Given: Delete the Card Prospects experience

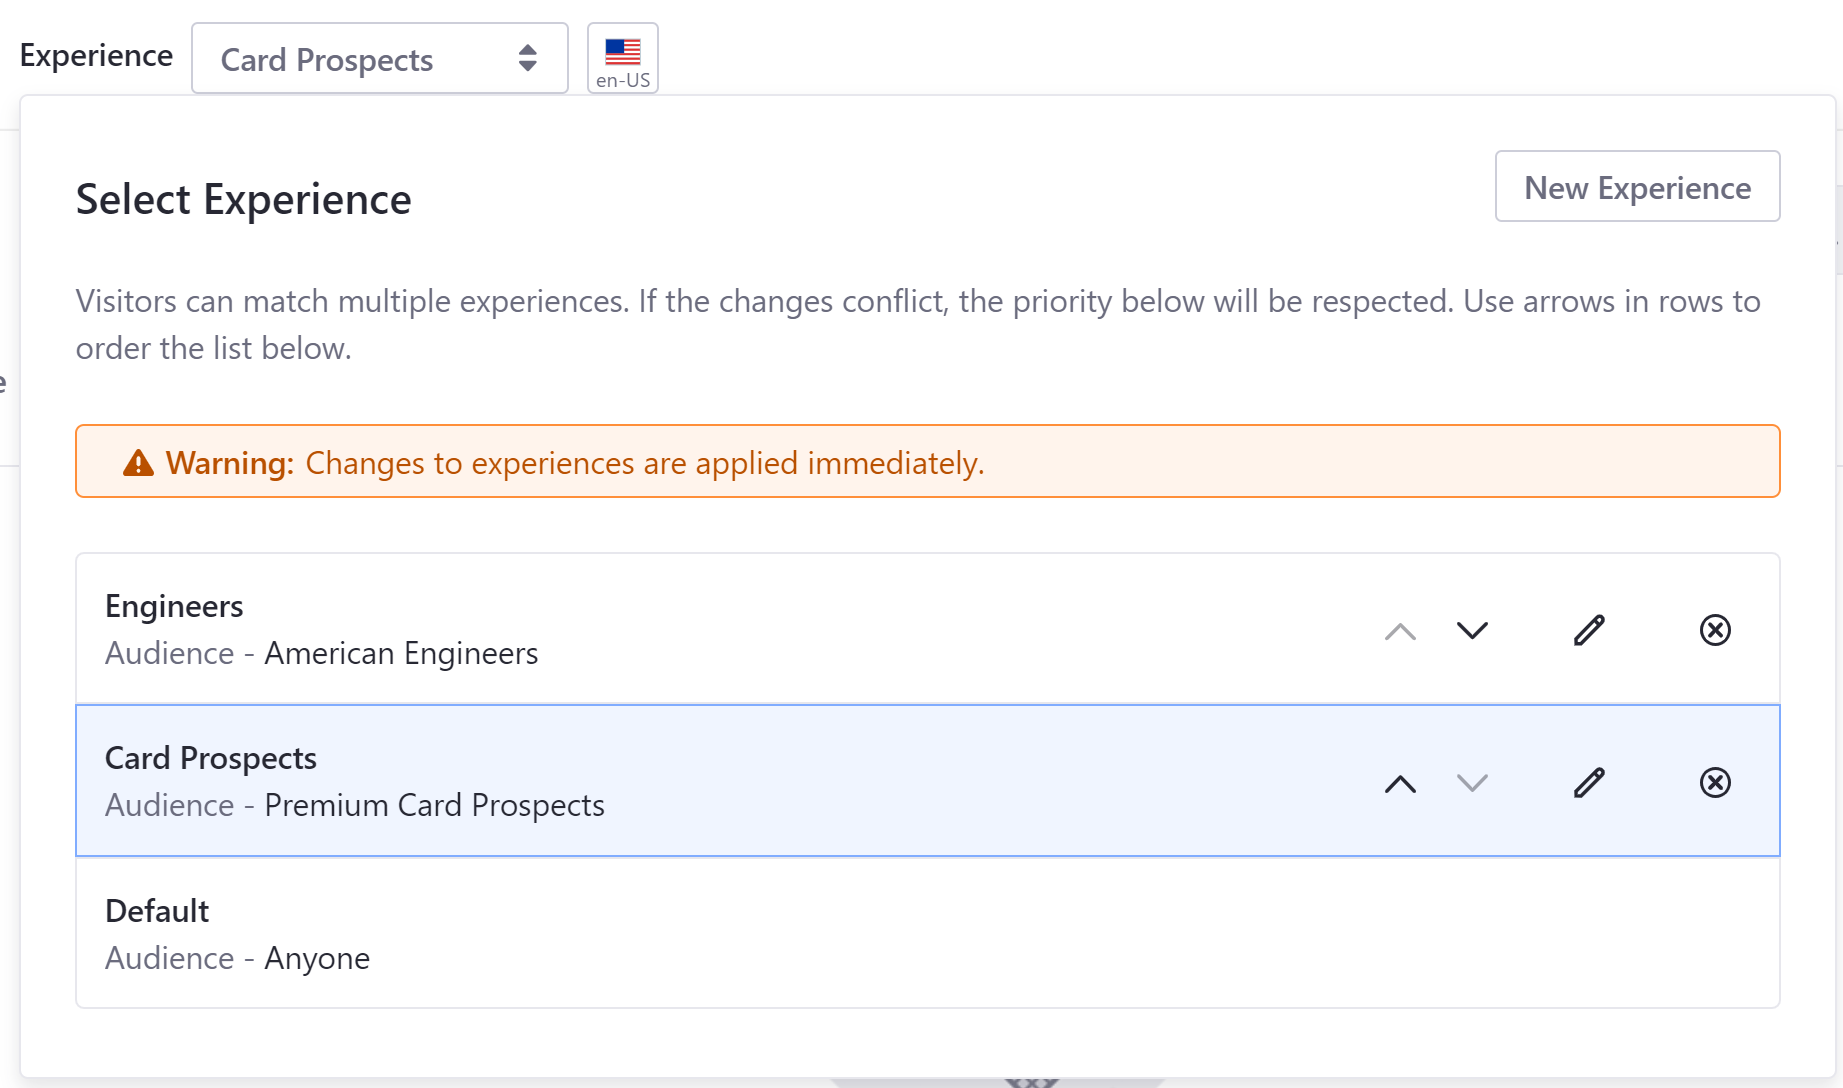Looking at the screenshot, I should point(1715,783).
